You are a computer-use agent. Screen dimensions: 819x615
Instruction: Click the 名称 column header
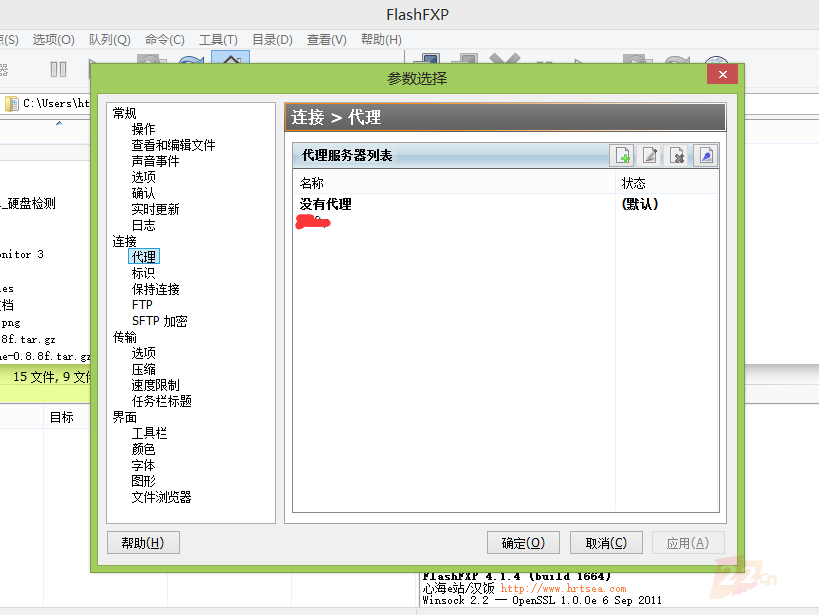[x=453, y=183]
